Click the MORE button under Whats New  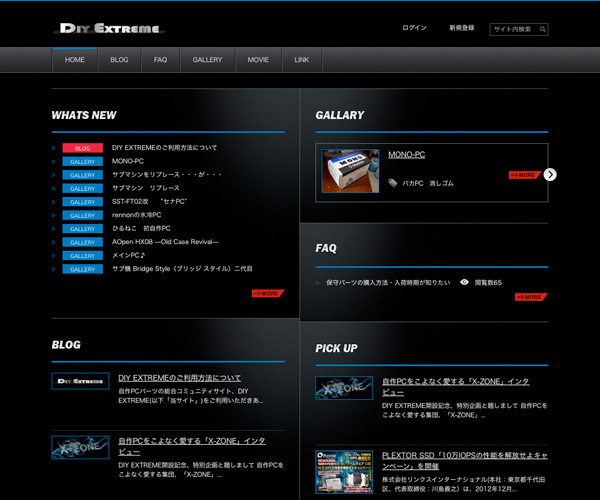pyautogui.click(x=267, y=293)
